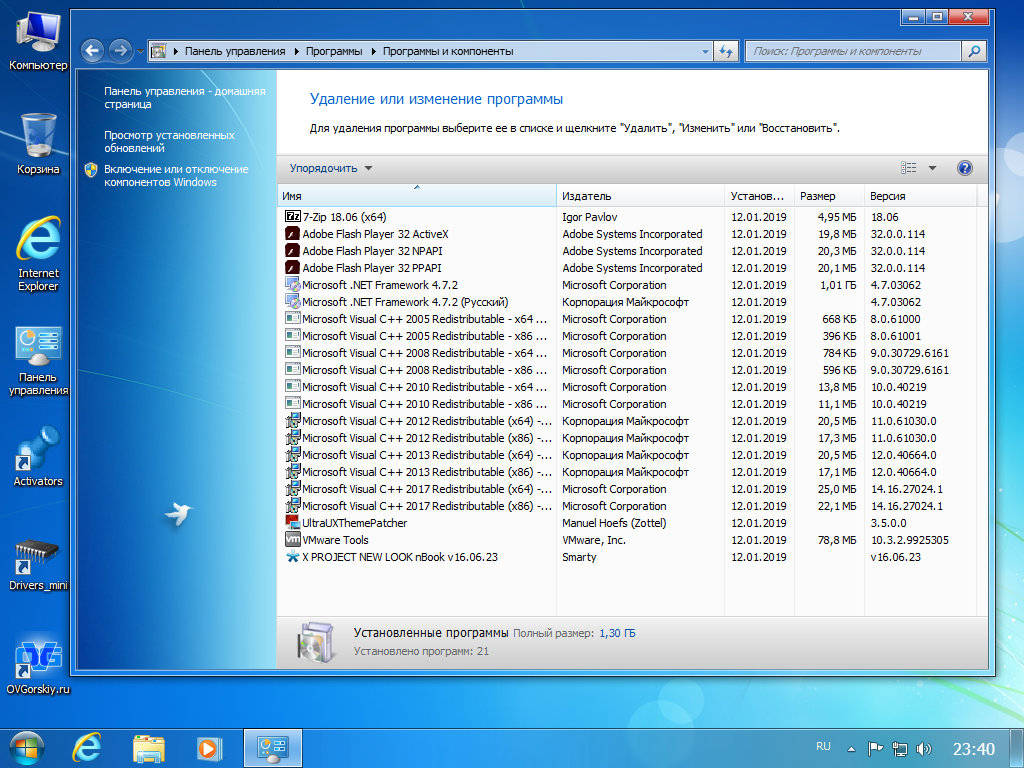Click the volume speaker tray icon
This screenshot has width=1024, height=768.
pos(924,748)
